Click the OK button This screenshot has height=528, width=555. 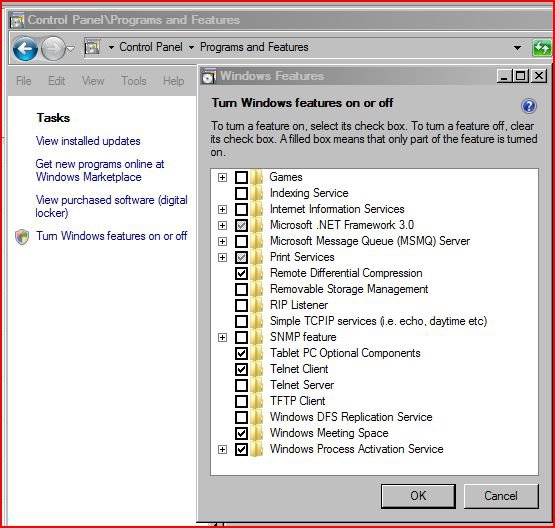(418, 496)
